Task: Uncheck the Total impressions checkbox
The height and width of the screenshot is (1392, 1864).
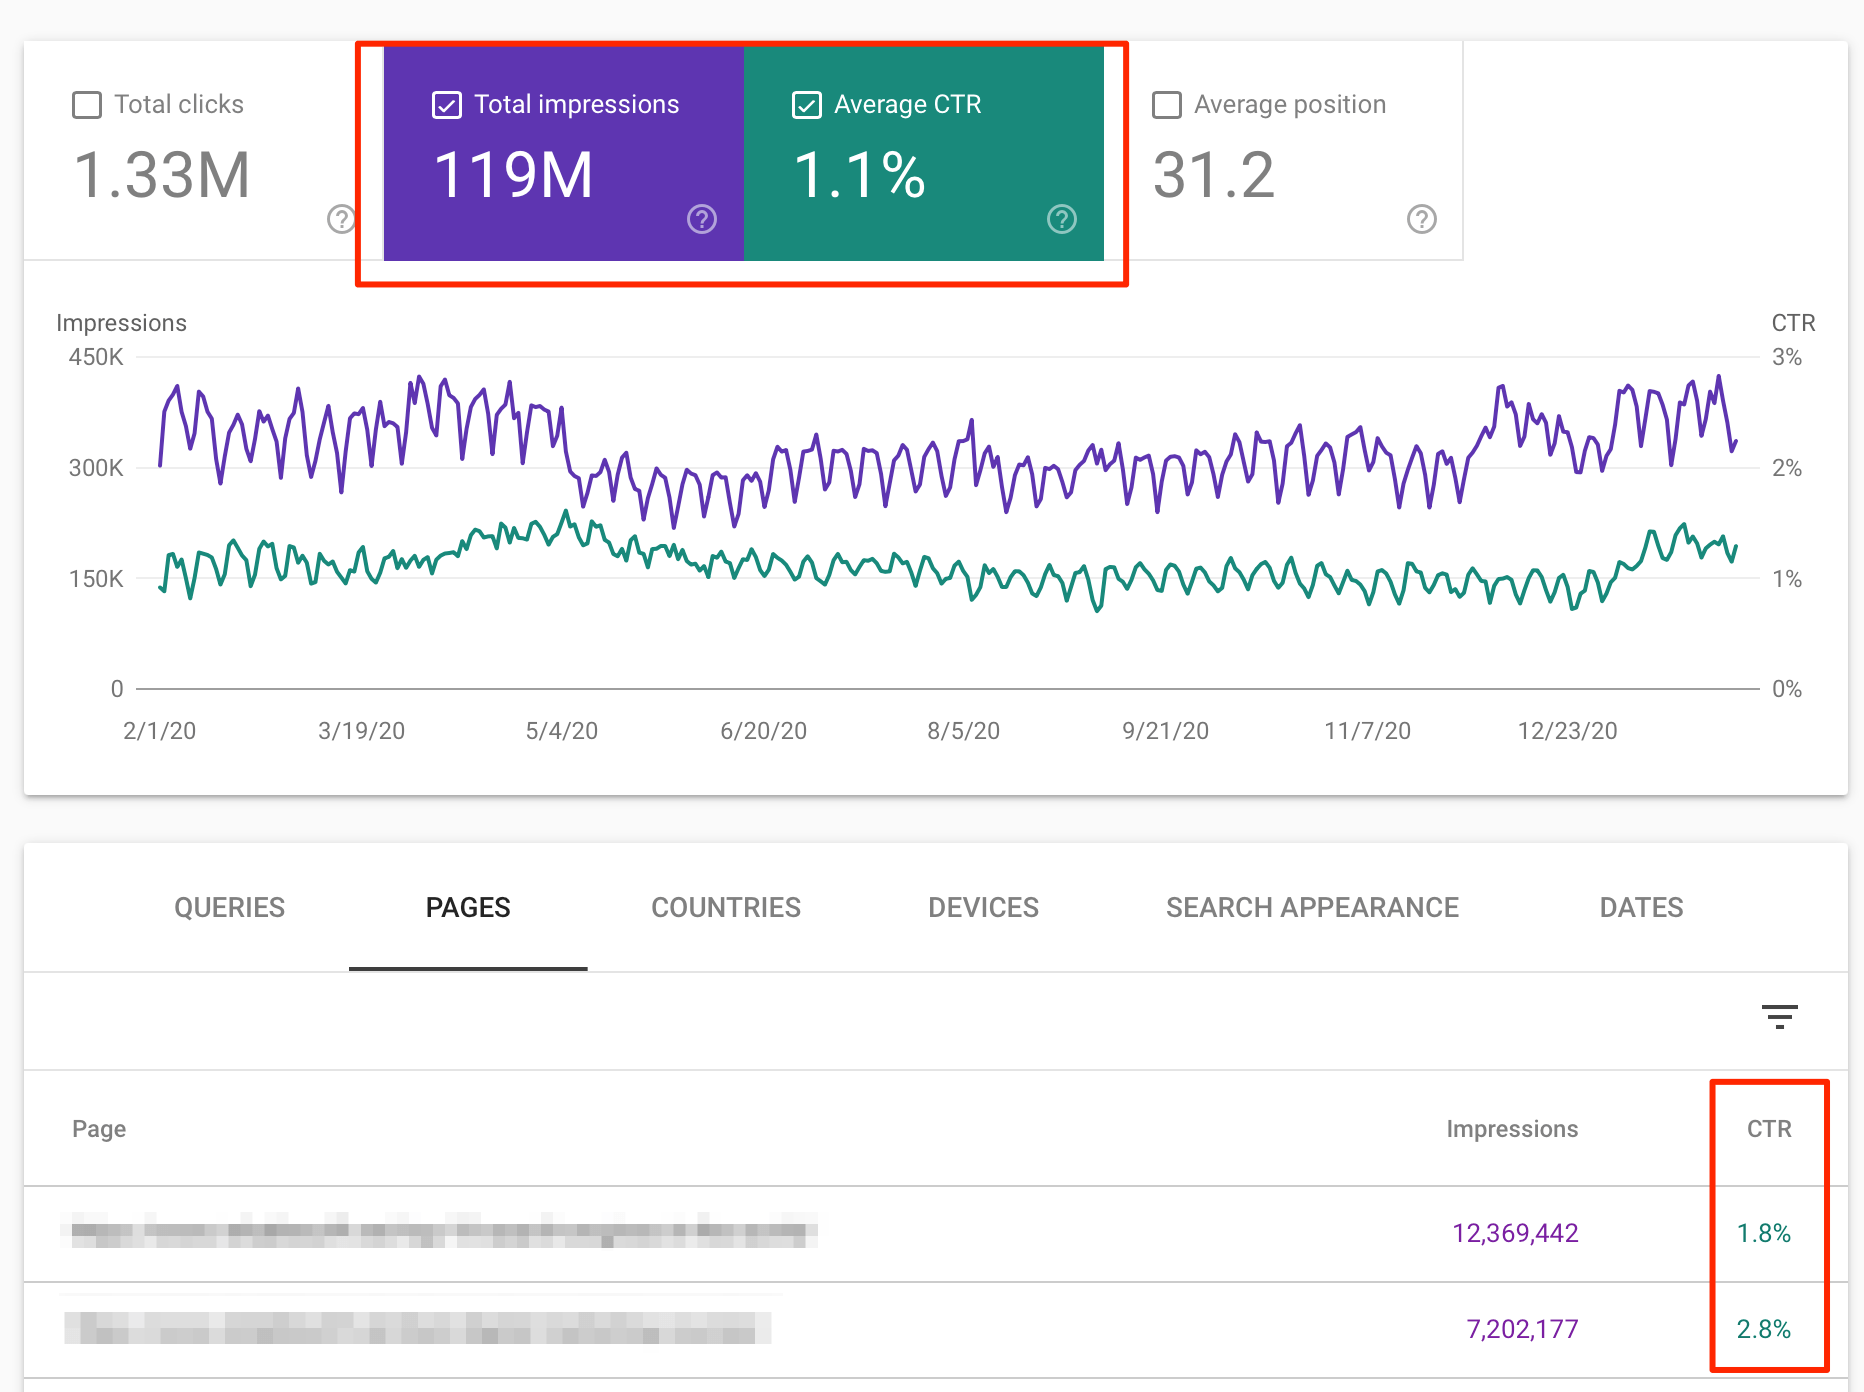Action: (x=447, y=105)
